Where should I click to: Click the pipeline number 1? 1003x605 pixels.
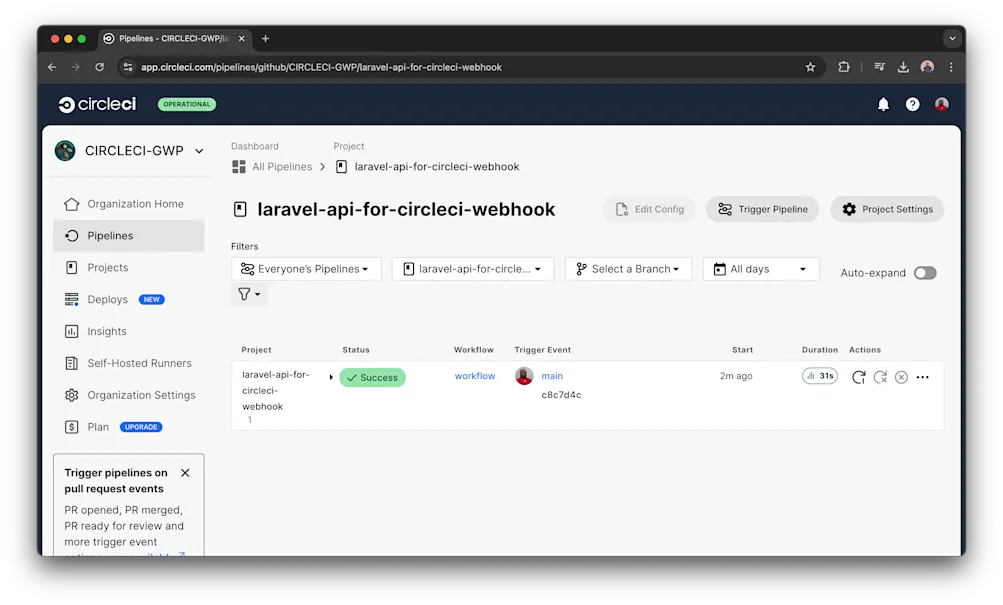(x=249, y=420)
